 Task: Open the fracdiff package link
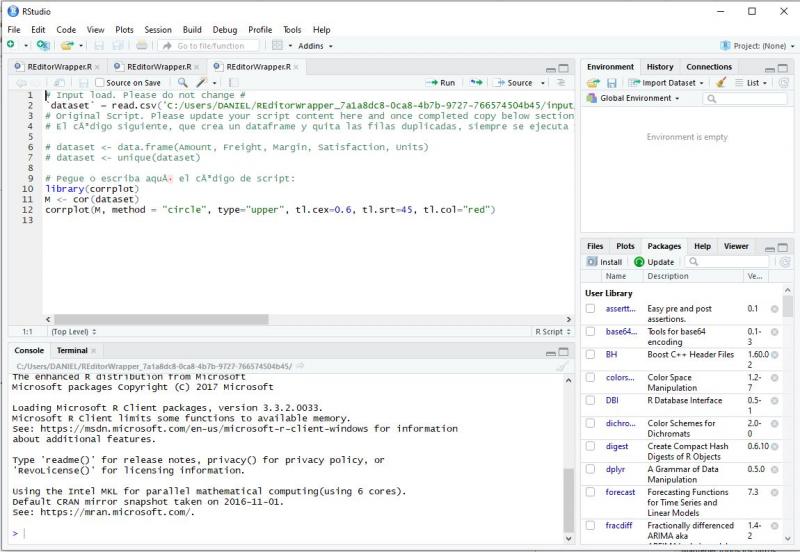[x=619, y=525]
